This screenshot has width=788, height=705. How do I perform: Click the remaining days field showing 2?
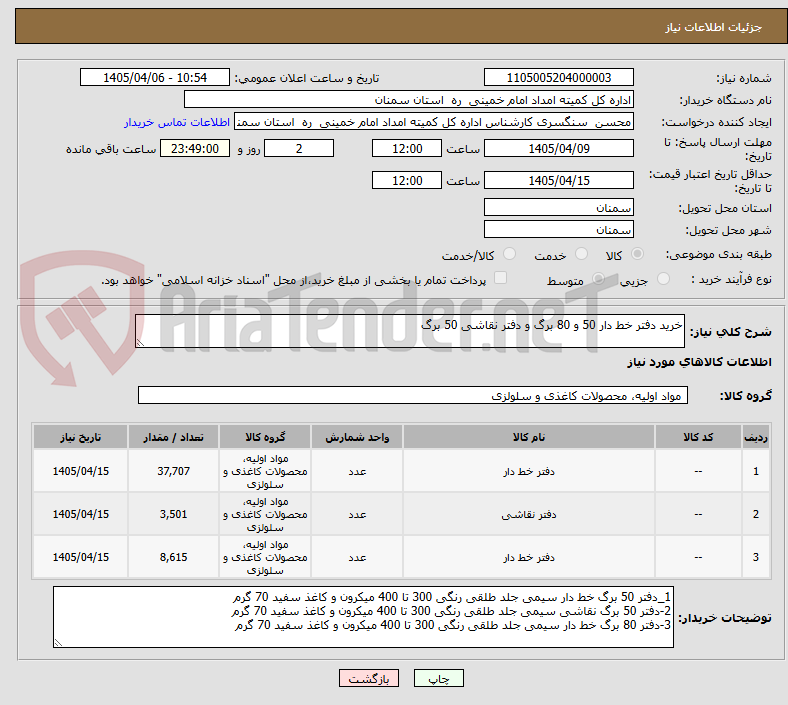pyautogui.click(x=299, y=149)
